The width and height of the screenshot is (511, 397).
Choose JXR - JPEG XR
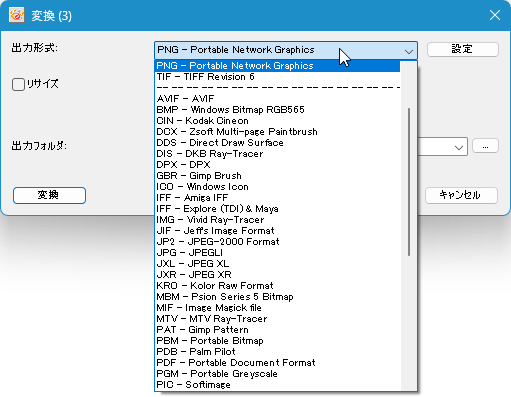click(x=278, y=275)
